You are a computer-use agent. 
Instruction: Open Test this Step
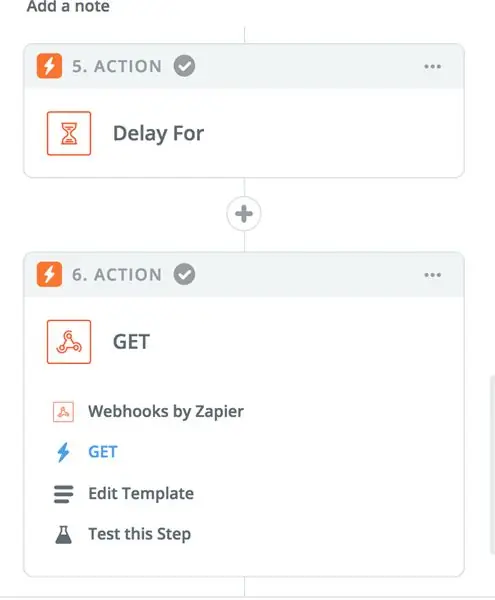coord(139,534)
